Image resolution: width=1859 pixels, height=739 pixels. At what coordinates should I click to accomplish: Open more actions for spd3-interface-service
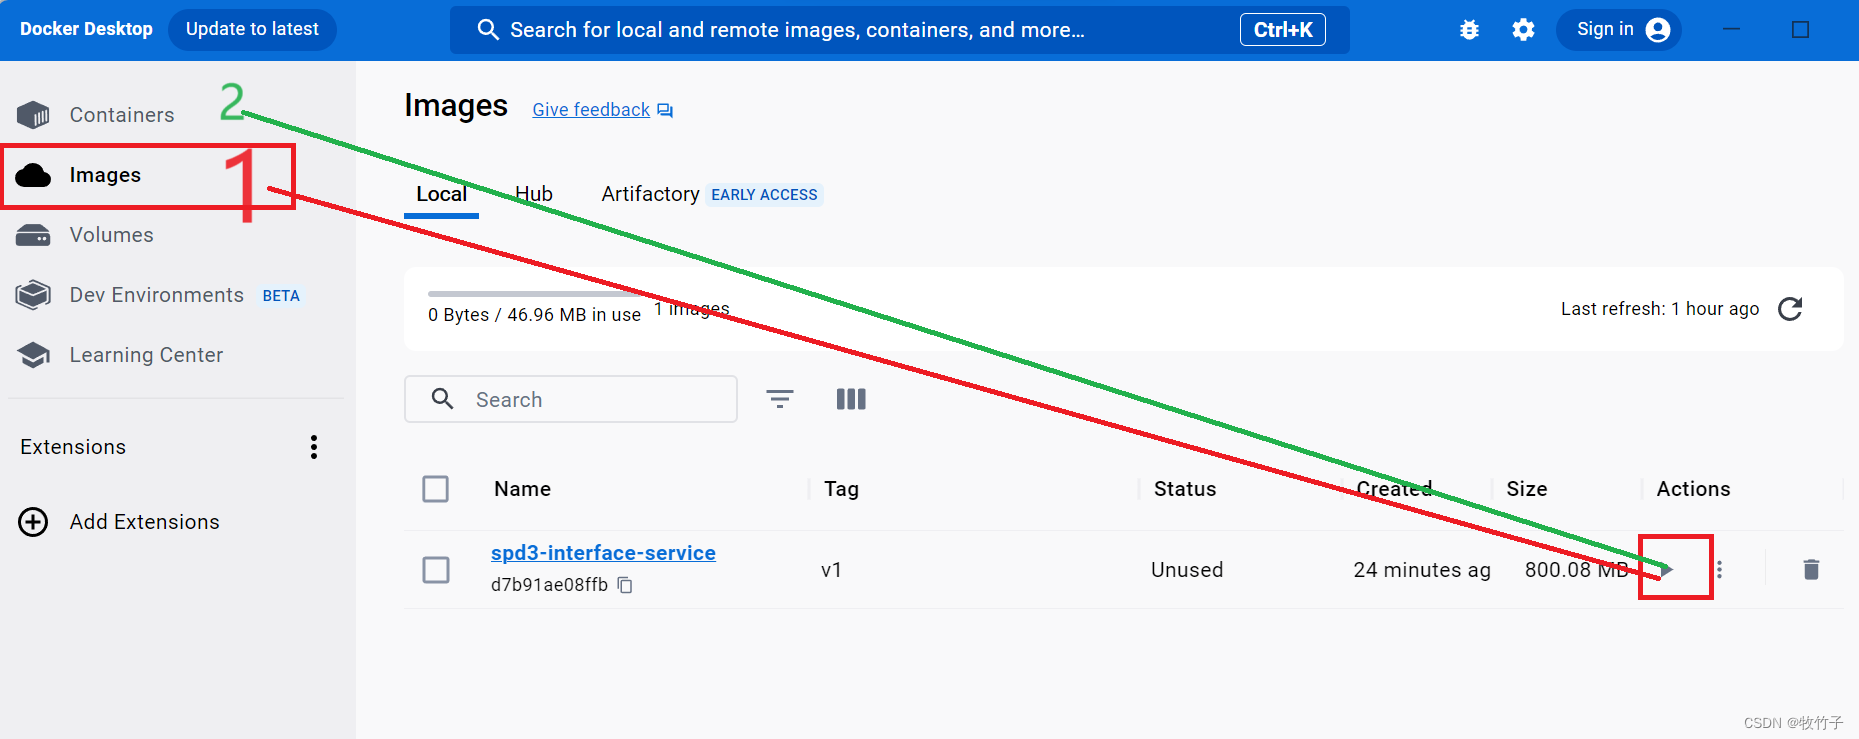1719,570
